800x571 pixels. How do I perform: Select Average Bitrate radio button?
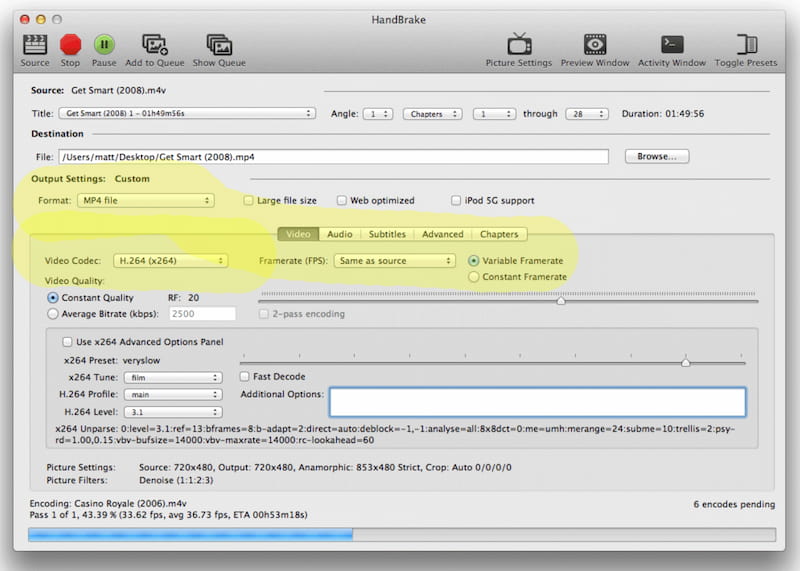click(x=53, y=314)
